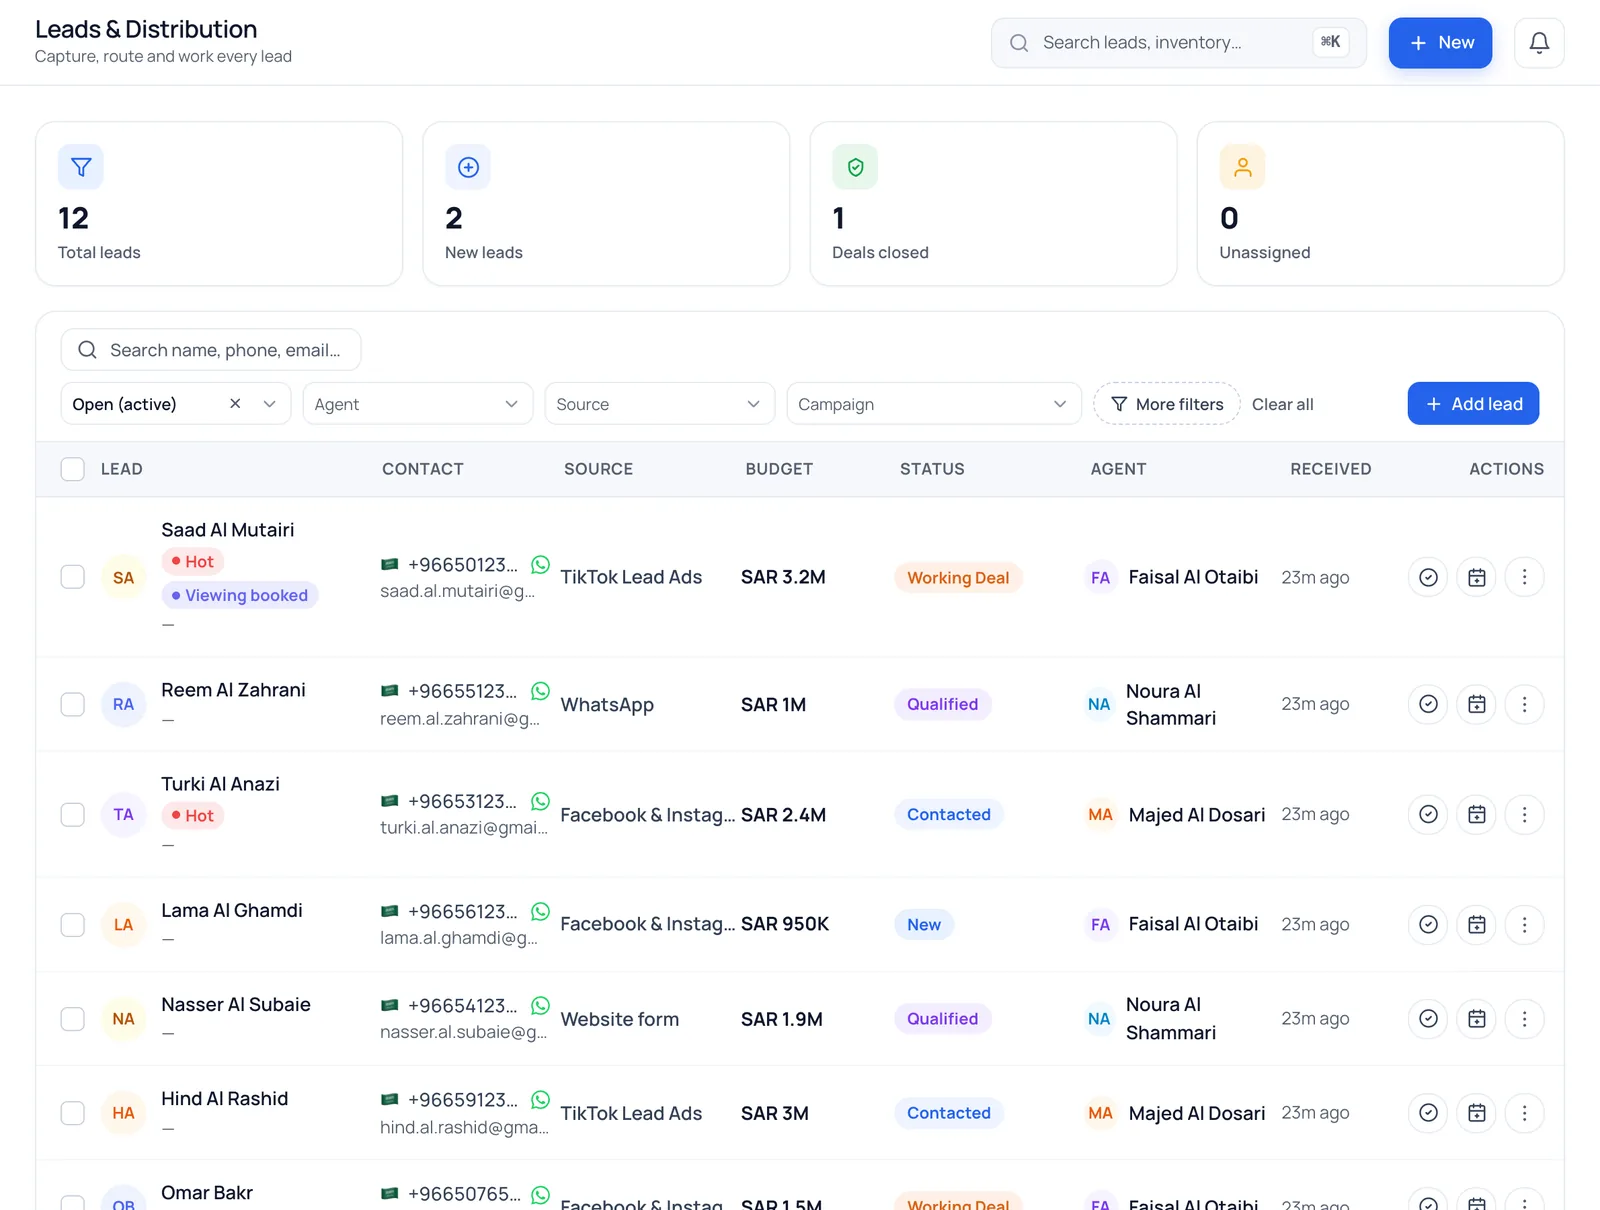Screen dimensions: 1600x1210
Task: Focus the Search leads, inventory field
Action: tap(1178, 43)
